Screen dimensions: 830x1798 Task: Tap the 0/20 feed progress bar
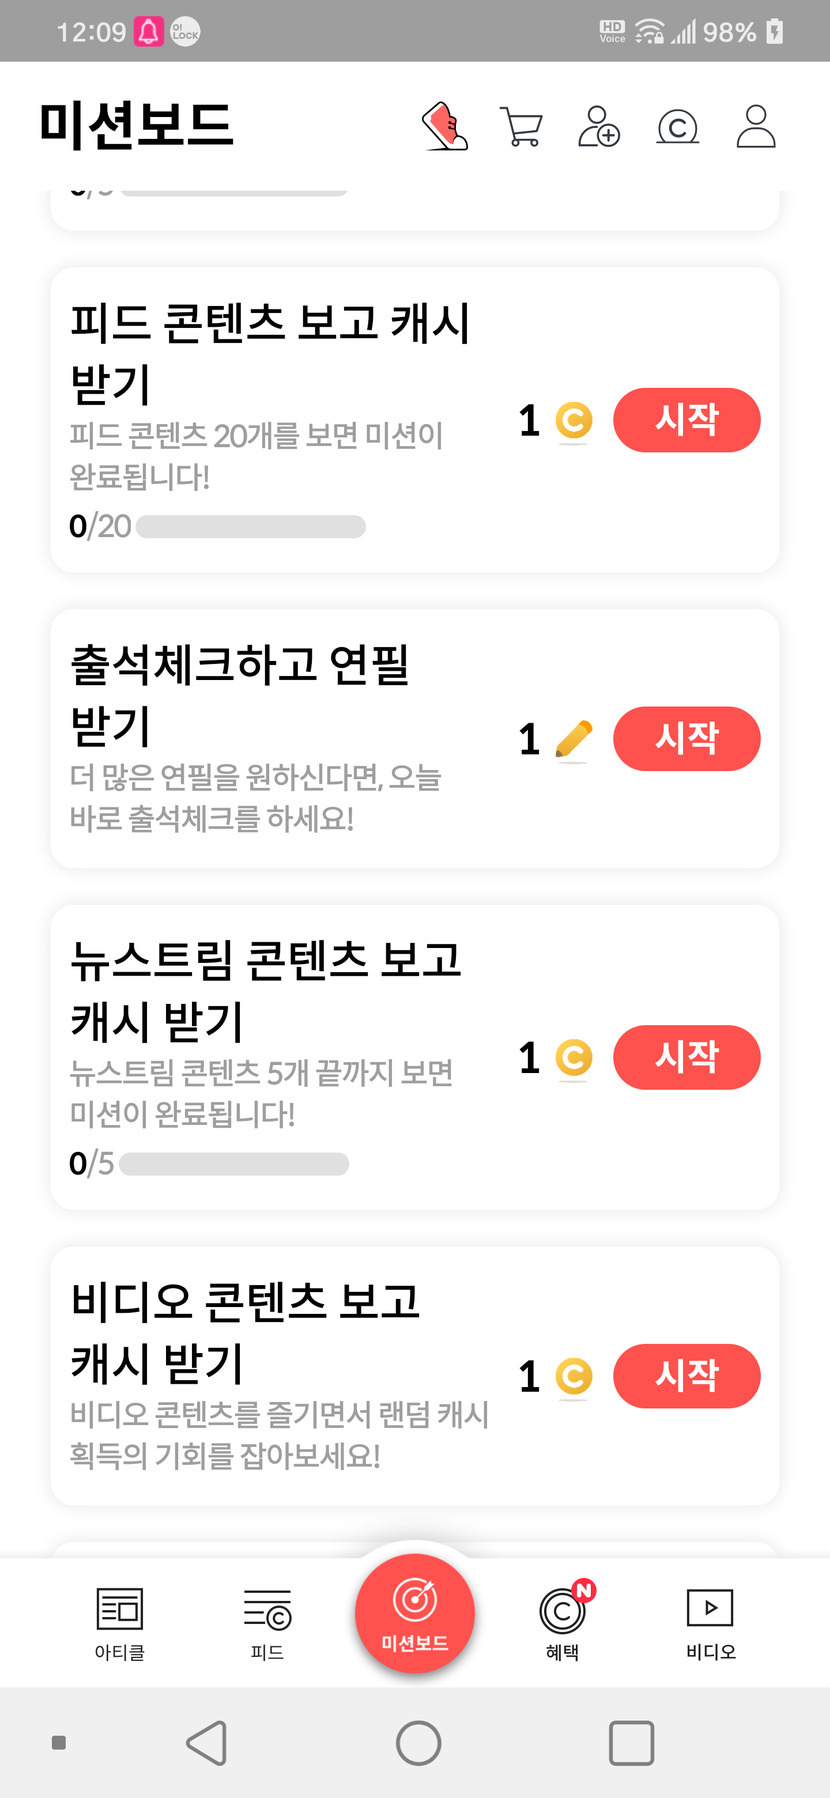click(x=250, y=526)
